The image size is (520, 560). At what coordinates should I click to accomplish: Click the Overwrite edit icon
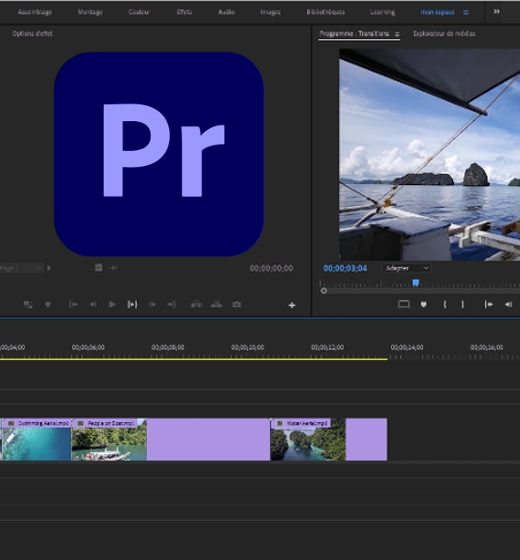pyautogui.click(x=216, y=304)
